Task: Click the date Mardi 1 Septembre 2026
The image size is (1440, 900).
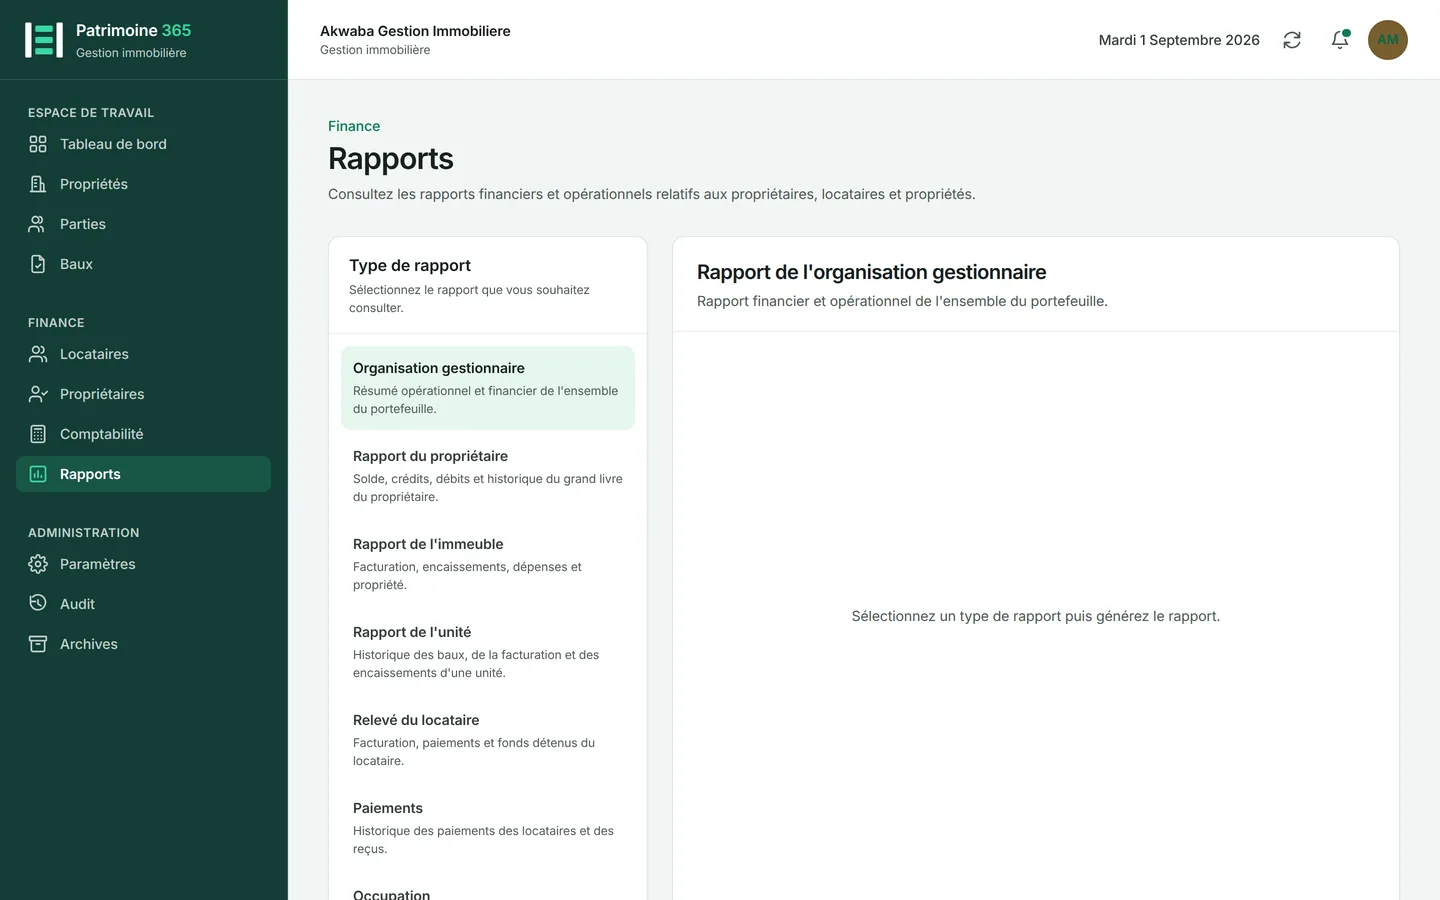Action: [x=1179, y=40]
